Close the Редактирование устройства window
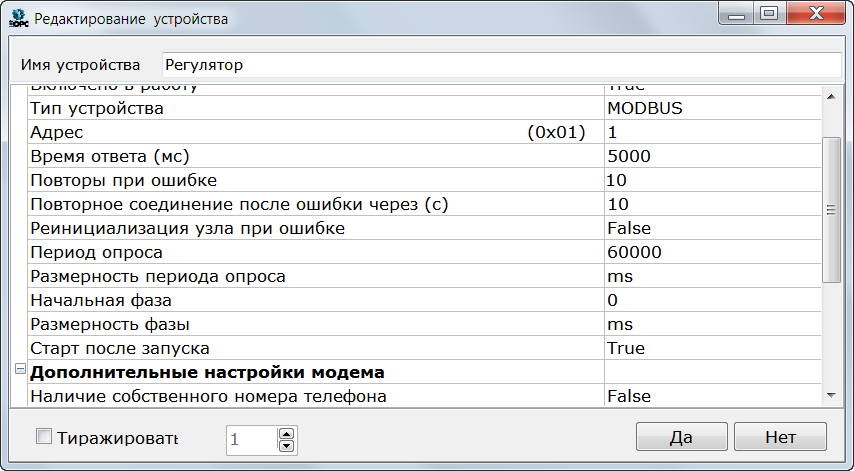This screenshot has height=471, width=854. 816,14
